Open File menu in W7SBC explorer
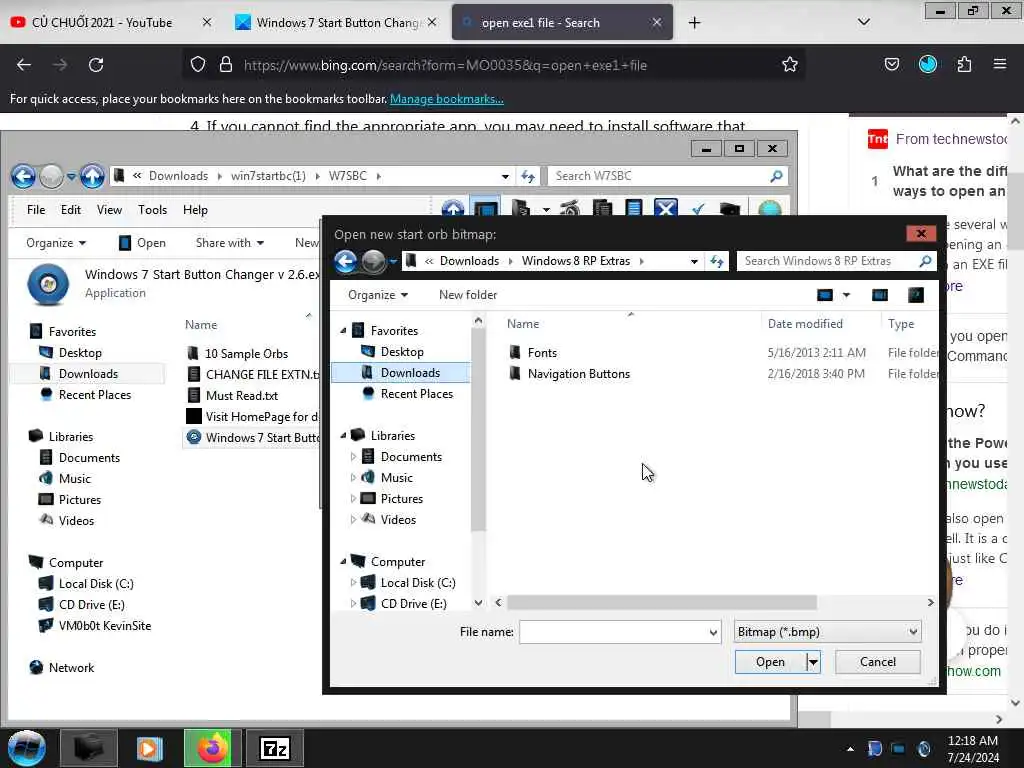This screenshot has width=1024, height=768. pos(36,210)
